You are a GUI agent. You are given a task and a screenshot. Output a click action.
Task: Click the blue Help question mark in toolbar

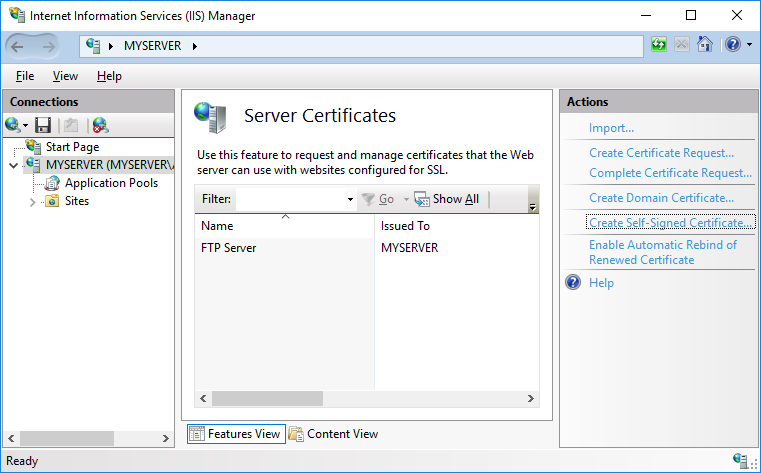coord(732,45)
